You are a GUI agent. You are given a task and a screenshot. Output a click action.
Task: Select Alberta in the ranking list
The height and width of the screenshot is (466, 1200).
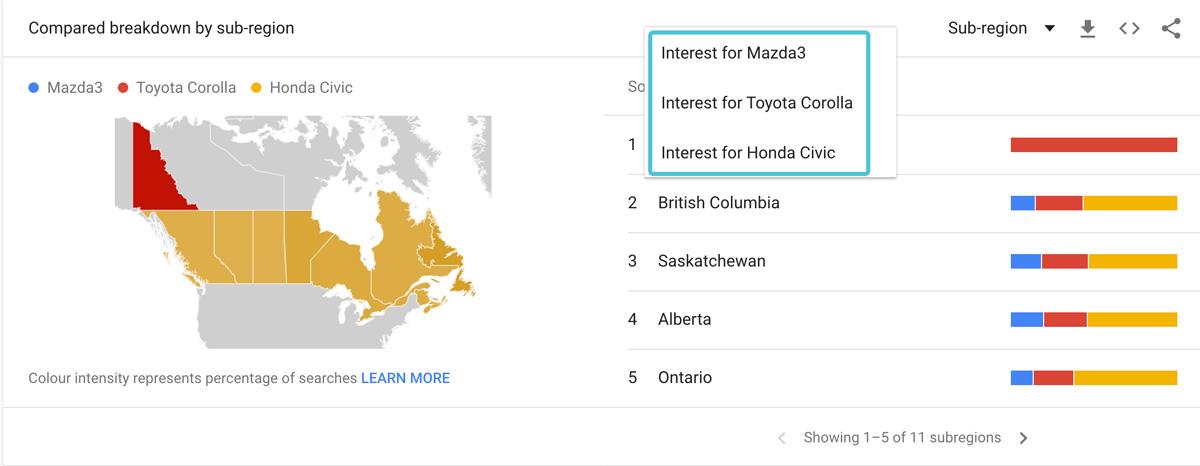click(684, 319)
